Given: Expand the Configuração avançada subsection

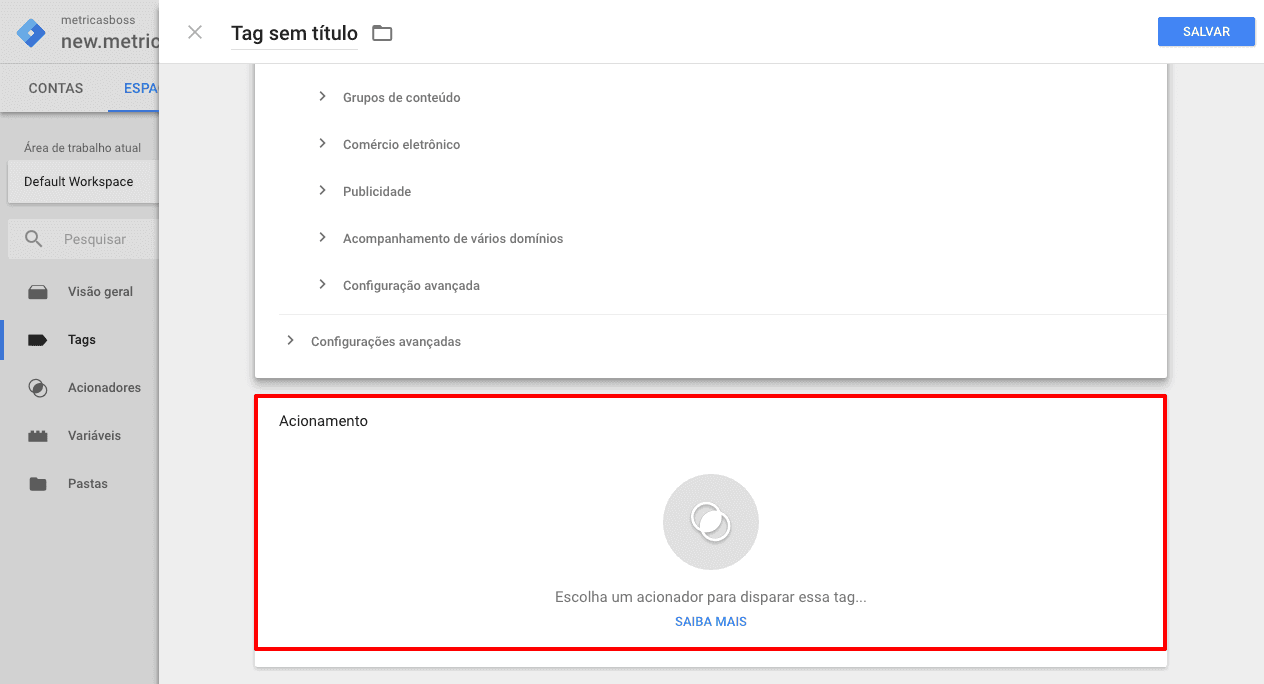Looking at the screenshot, I should point(322,284).
